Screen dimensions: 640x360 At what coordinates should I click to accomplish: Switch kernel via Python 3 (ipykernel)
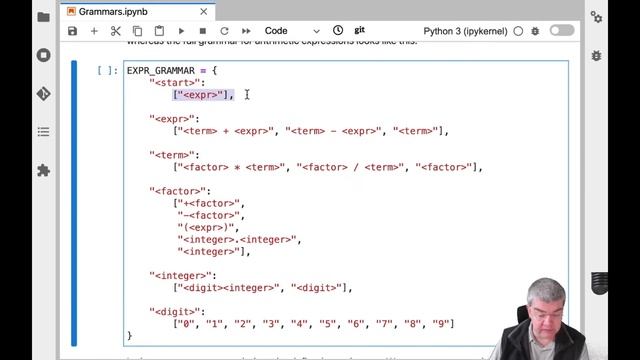(x=465, y=31)
